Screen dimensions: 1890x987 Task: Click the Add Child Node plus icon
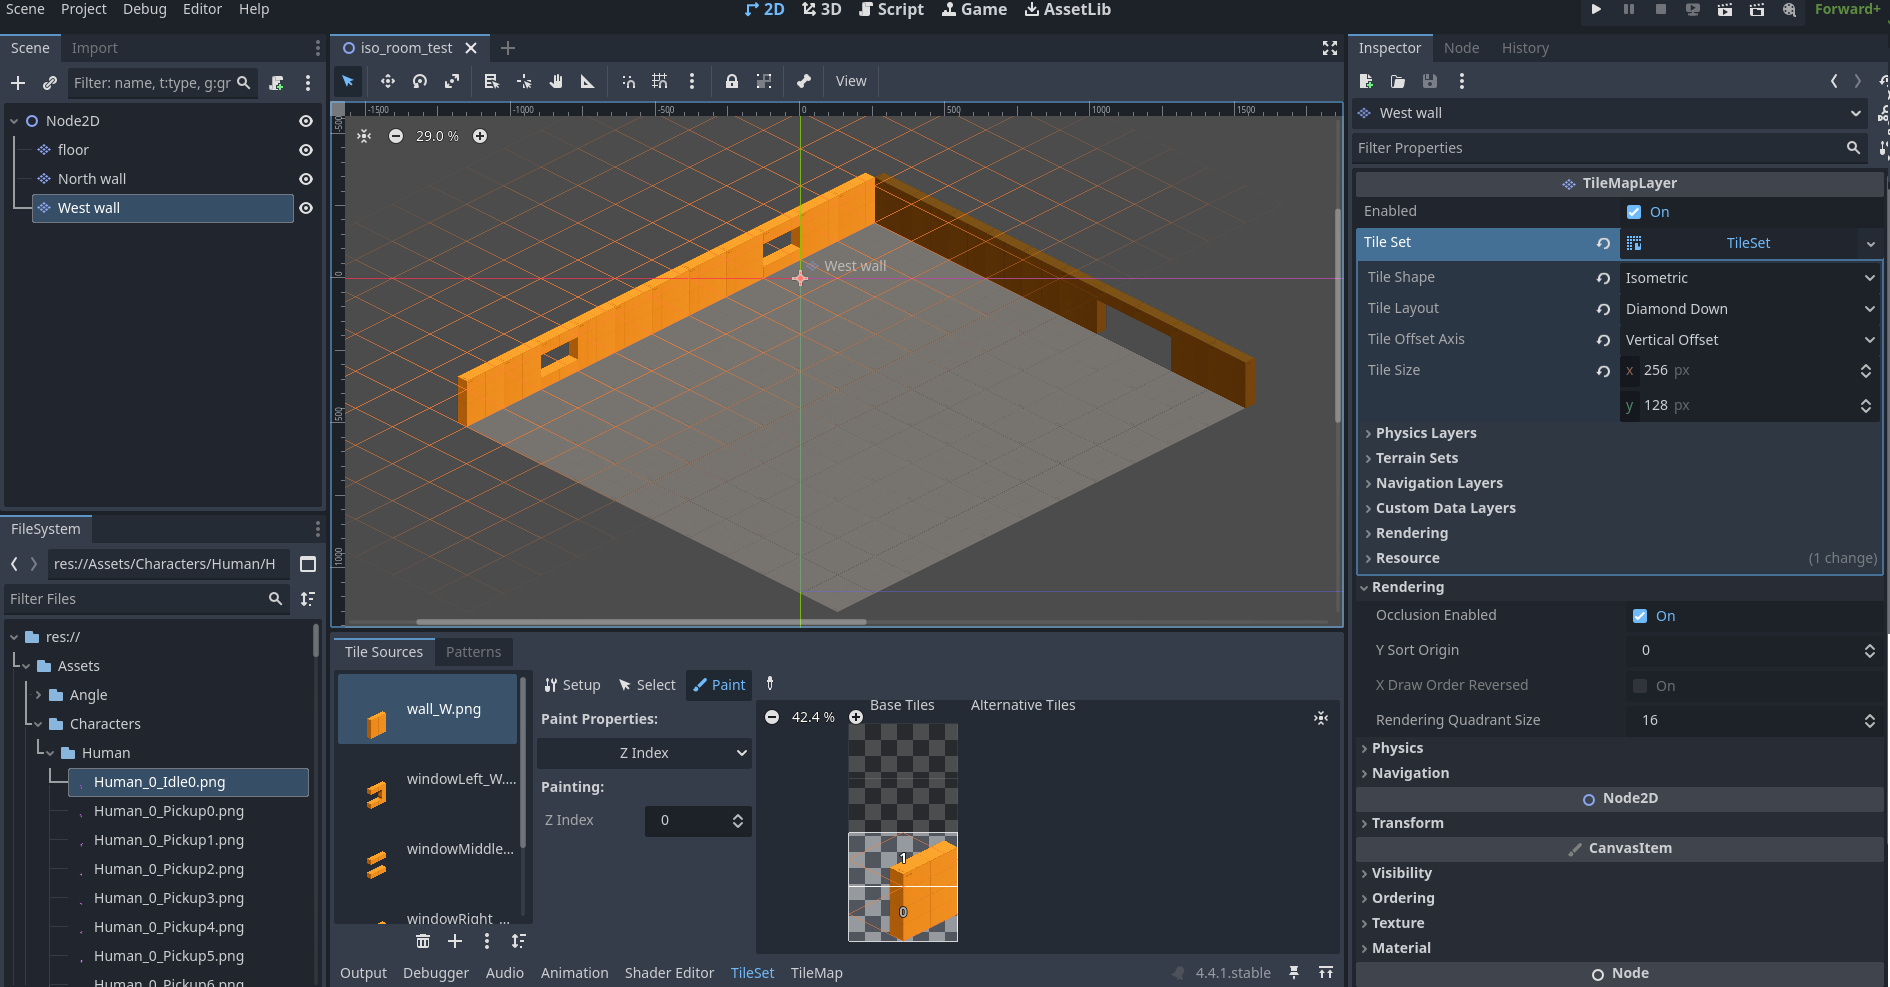18,83
